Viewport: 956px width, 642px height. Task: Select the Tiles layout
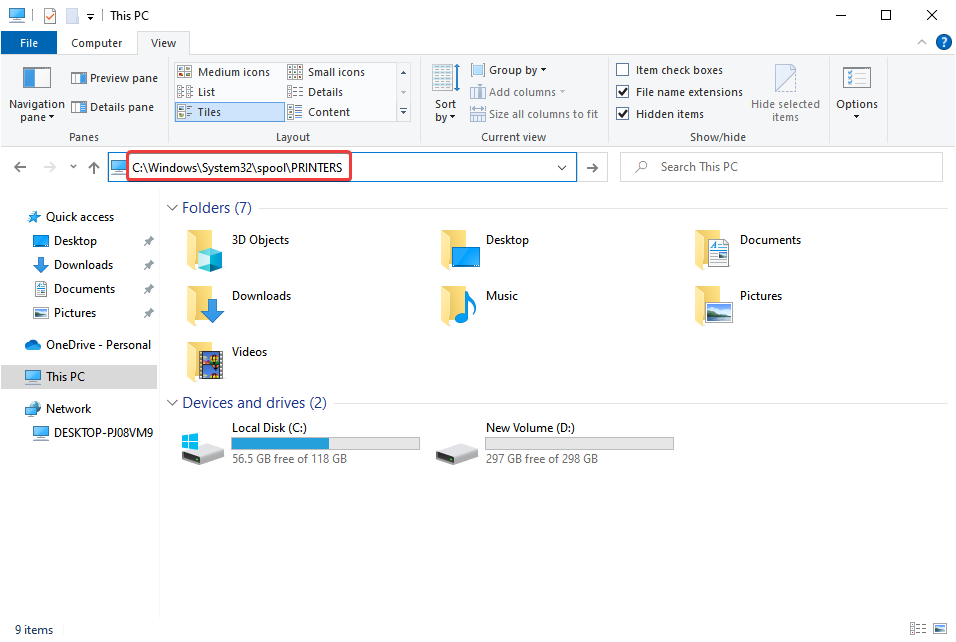pyautogui.click(x=229, y=112)
